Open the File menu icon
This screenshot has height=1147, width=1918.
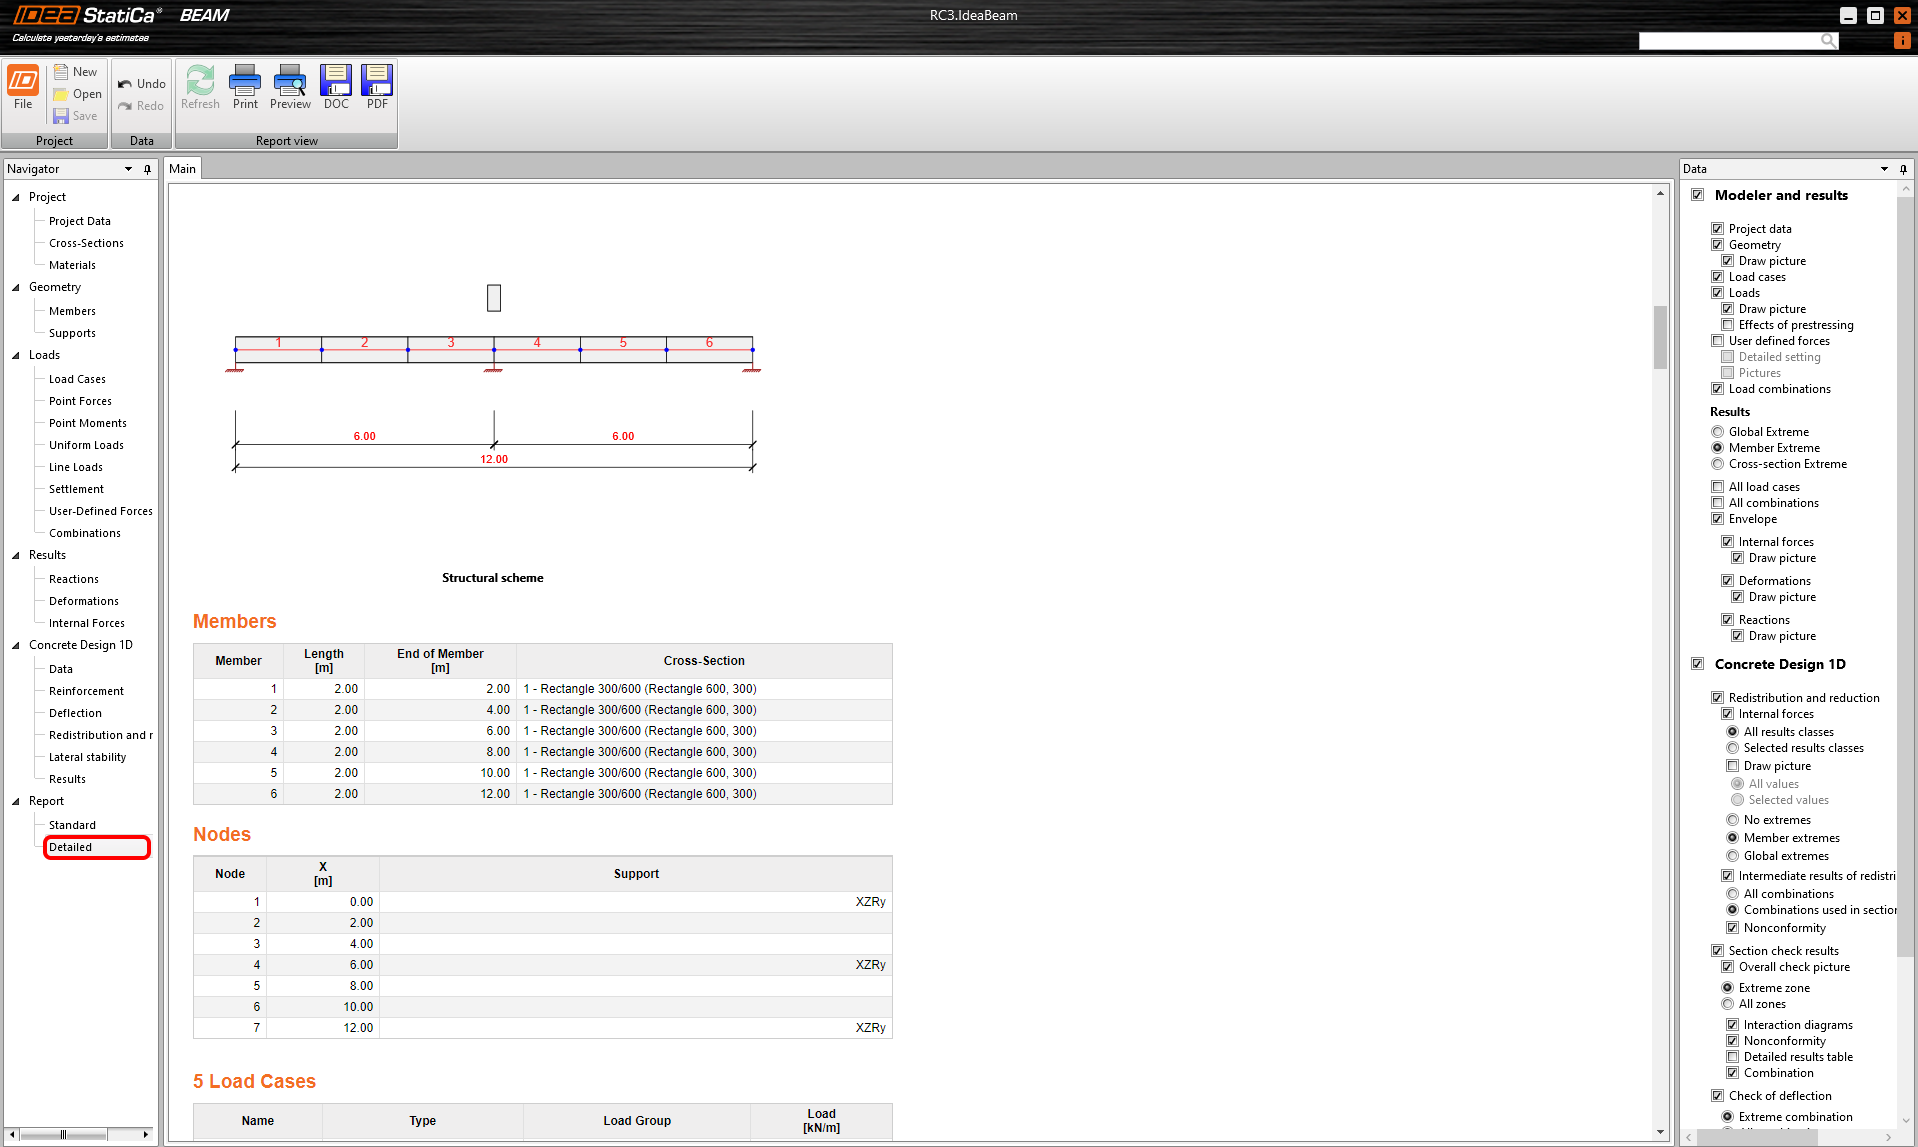tap(23, 88)
